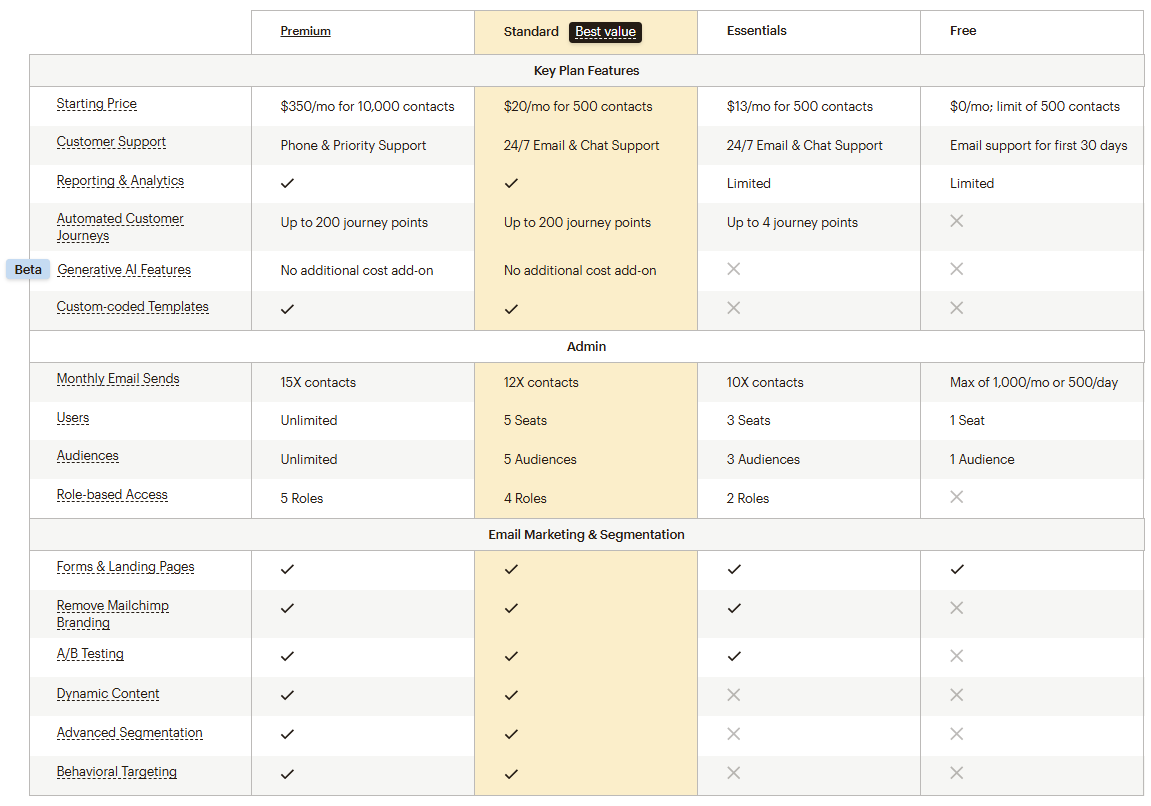Click the Free checkmark for Forms & Landing Pages
The width and height of the screenshot is (1151, 806).
(x=957, y=569)
